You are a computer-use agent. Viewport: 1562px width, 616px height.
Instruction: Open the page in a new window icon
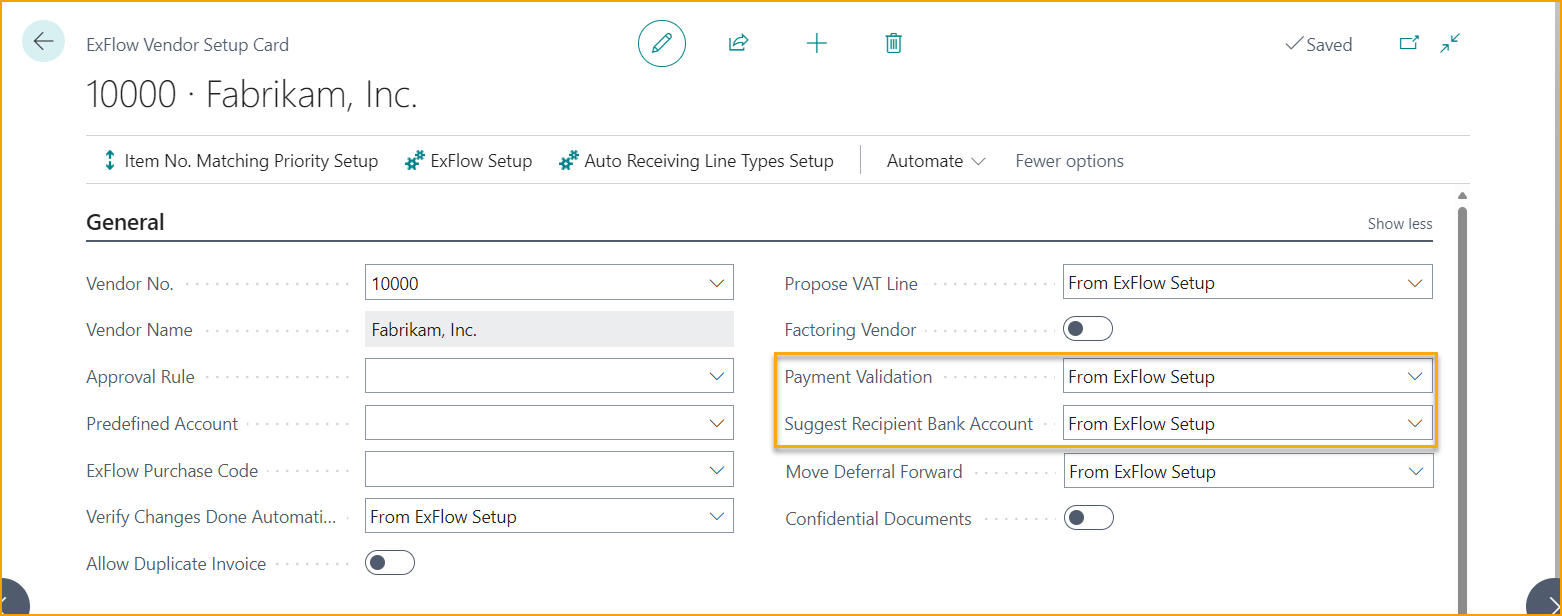coord(1409,43)
